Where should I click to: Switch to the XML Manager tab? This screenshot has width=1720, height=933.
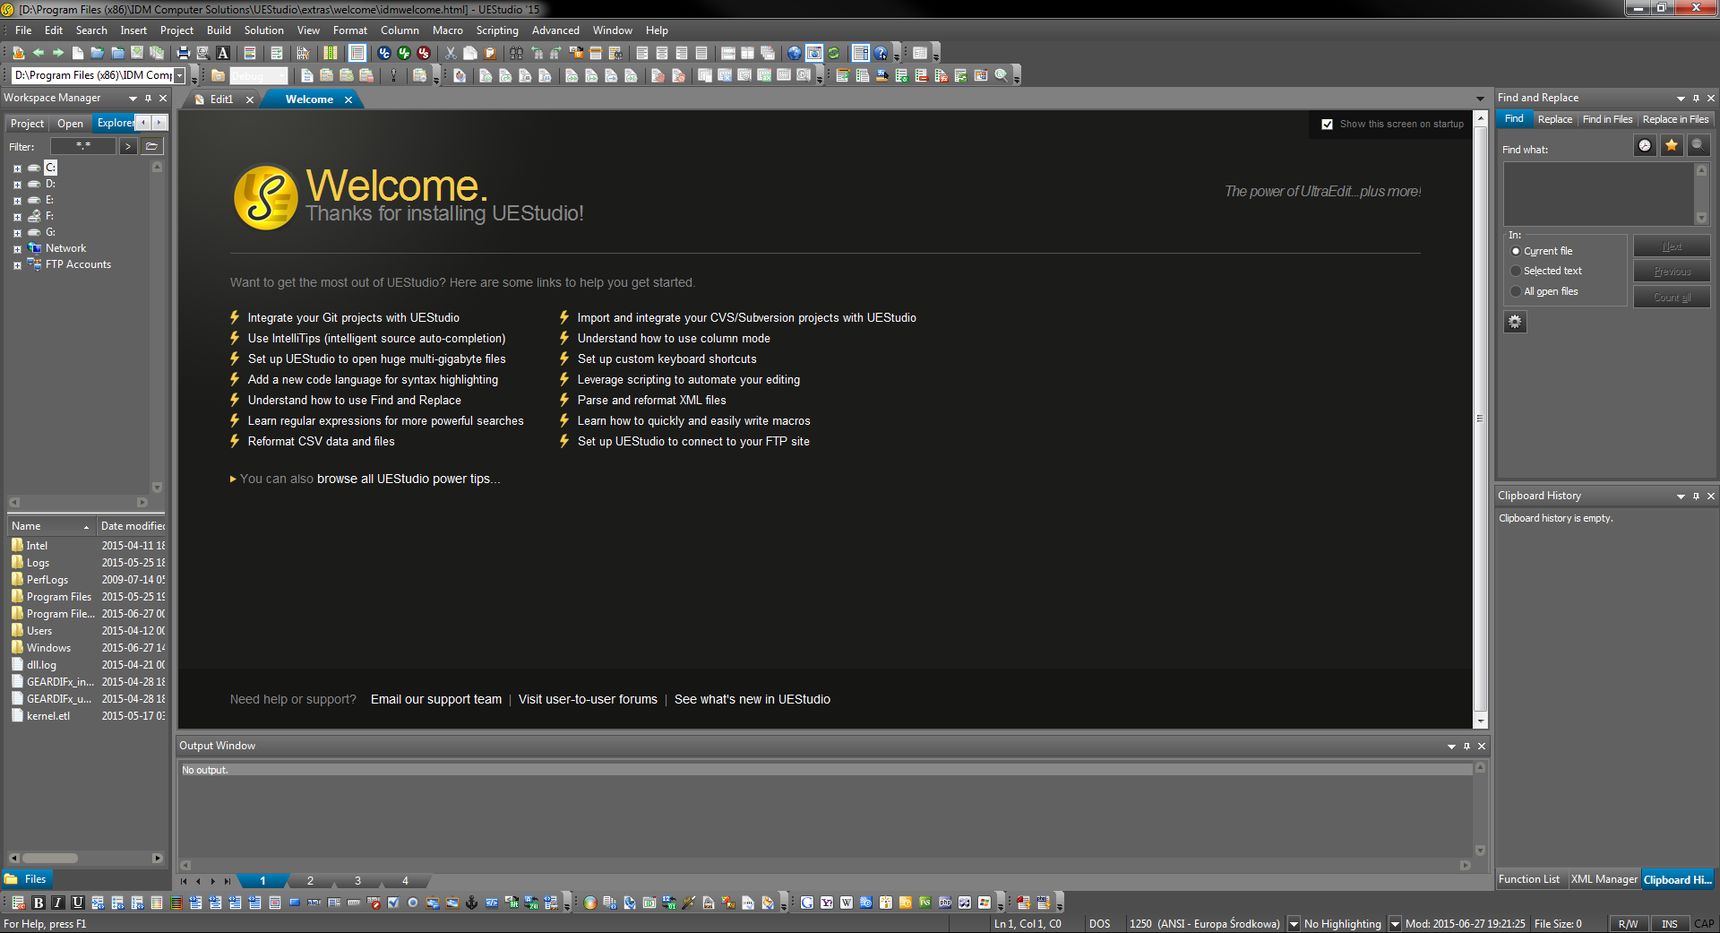tap(1603, 879)
